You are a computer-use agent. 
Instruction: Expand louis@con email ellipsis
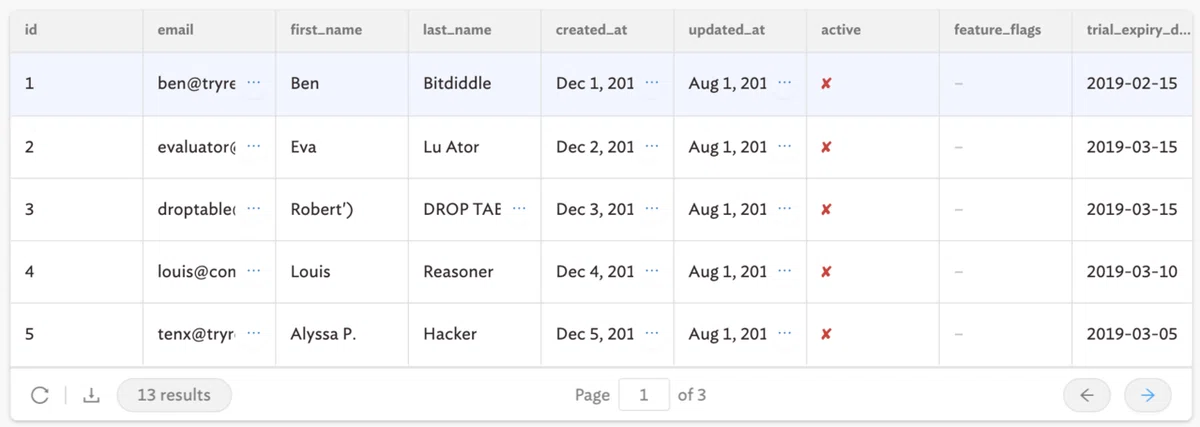(x=253, y=272)
